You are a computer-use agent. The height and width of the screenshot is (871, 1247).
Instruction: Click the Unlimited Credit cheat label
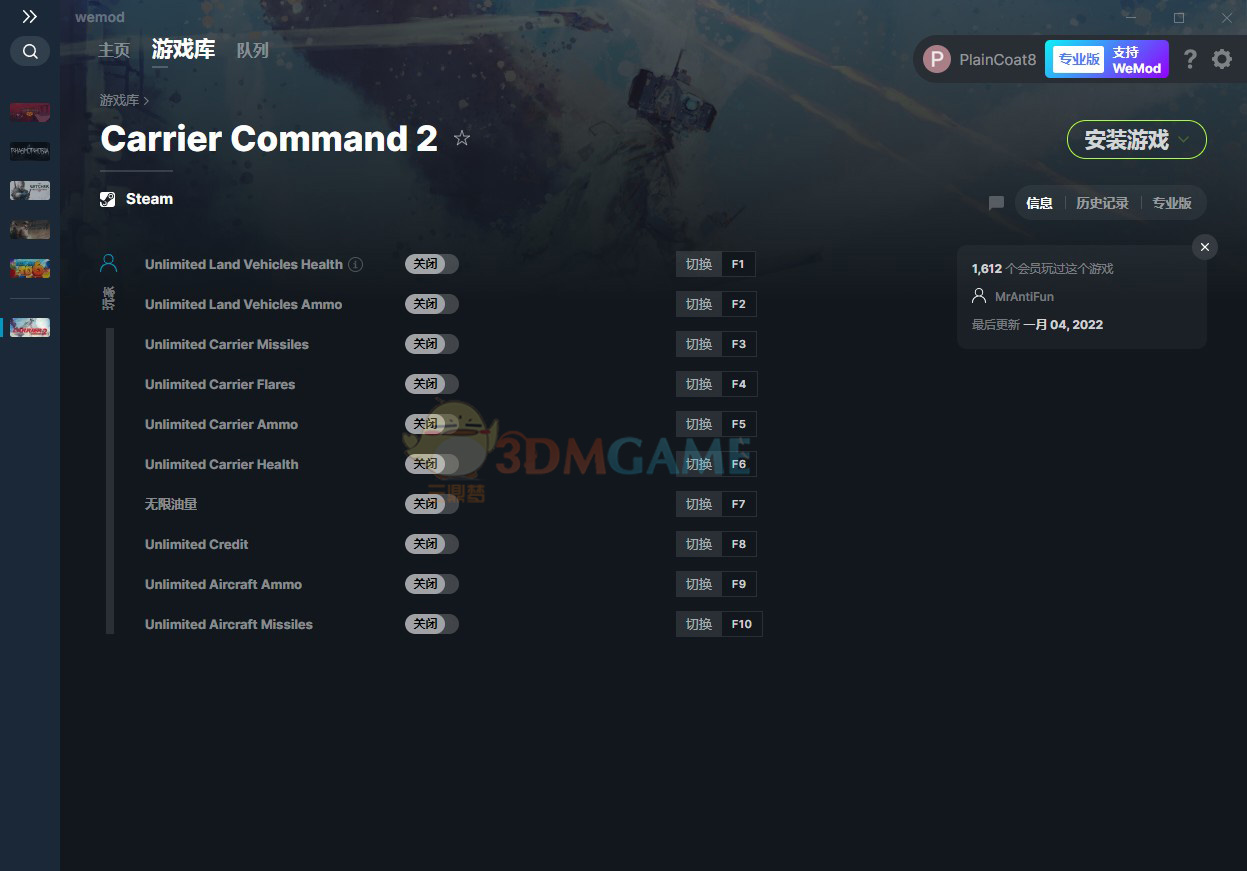[x=197, y=544]
